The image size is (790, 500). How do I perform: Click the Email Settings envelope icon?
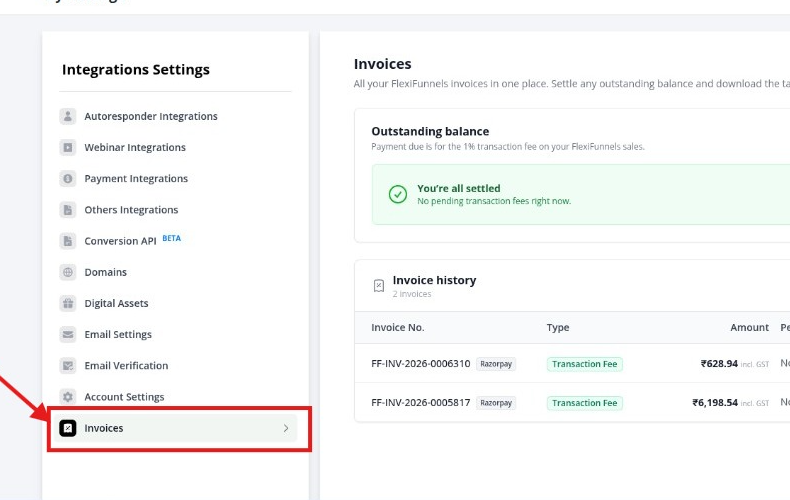click(68, 335)
